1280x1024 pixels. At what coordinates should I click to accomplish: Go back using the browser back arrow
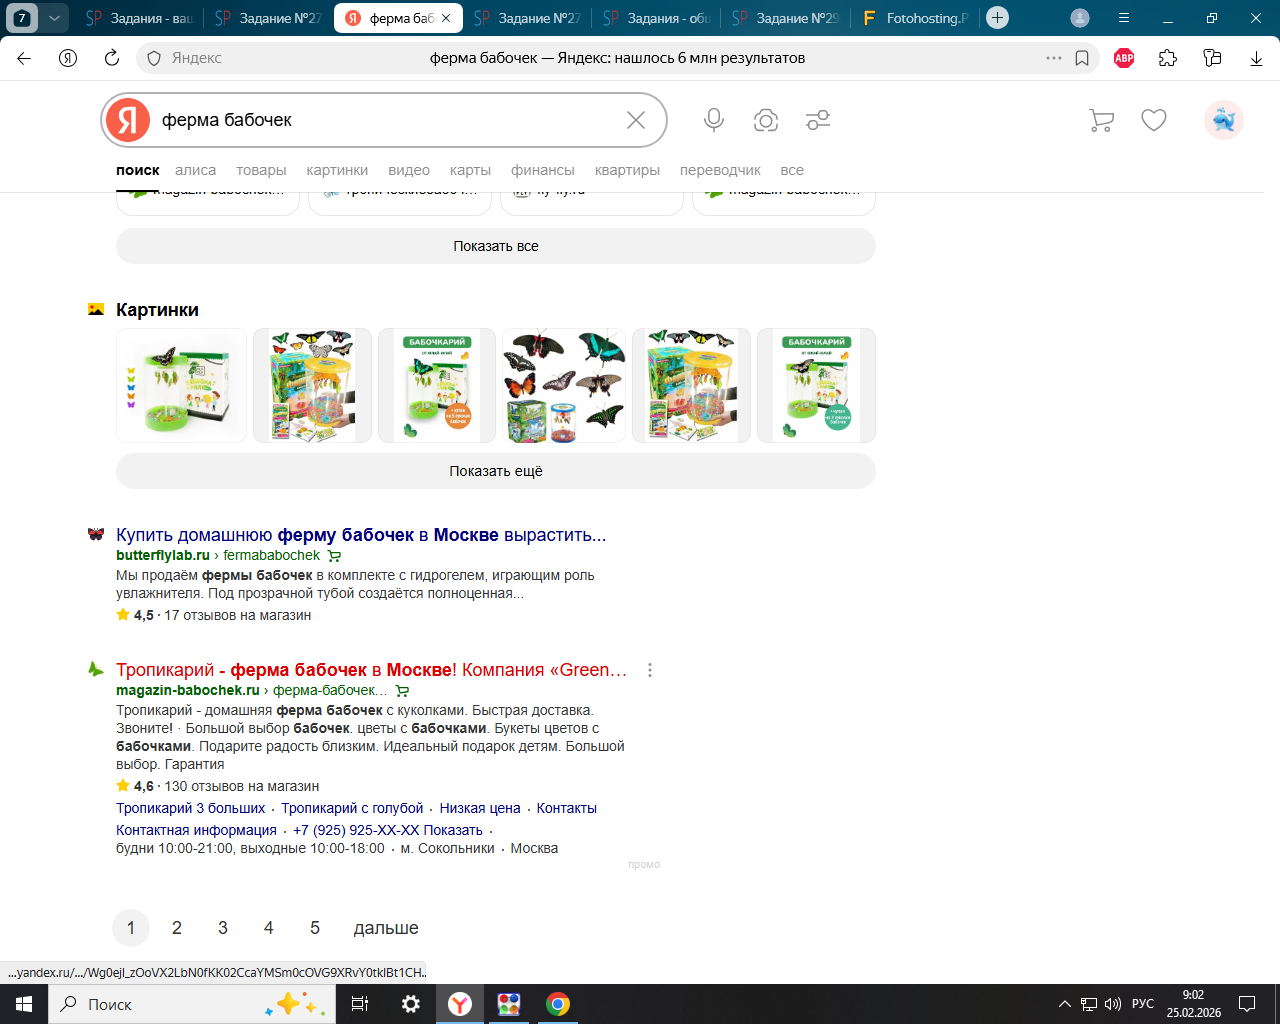[x=24, y=58]
